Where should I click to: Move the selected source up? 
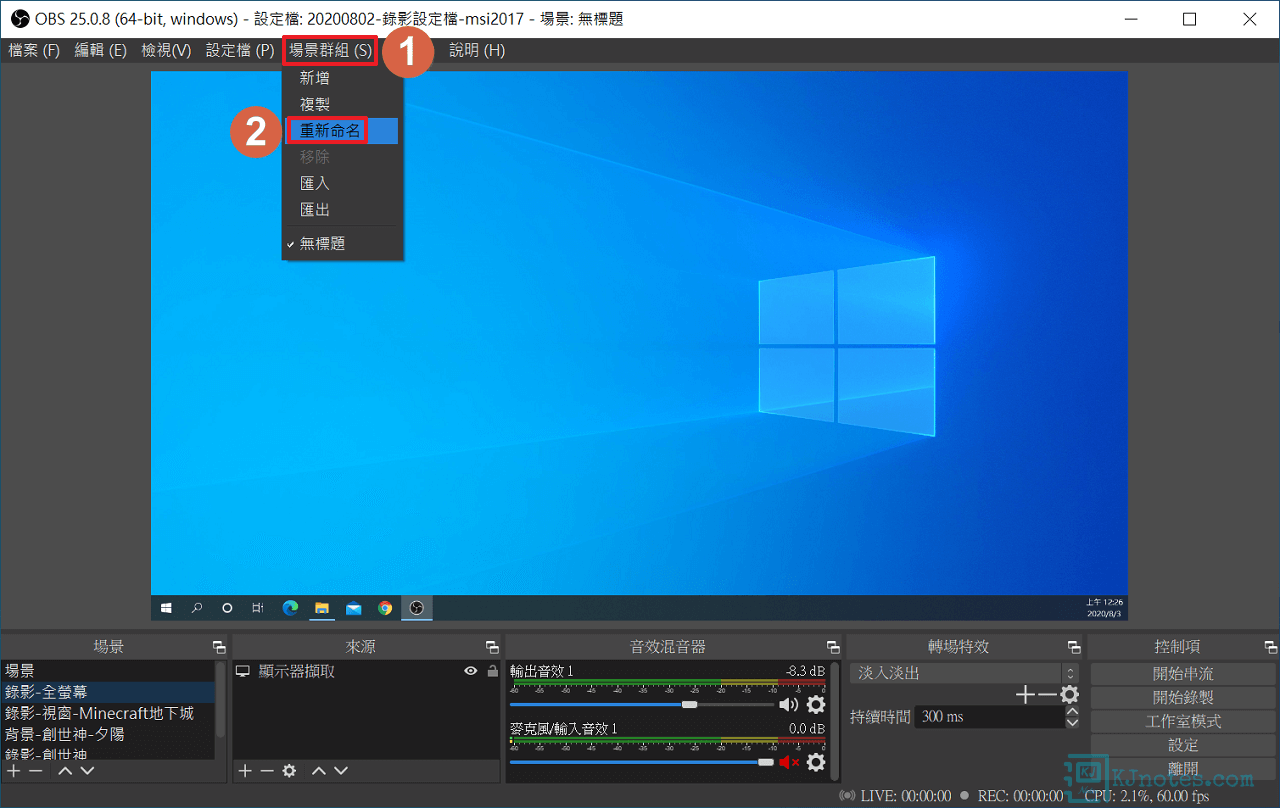[x=319, y=770]
